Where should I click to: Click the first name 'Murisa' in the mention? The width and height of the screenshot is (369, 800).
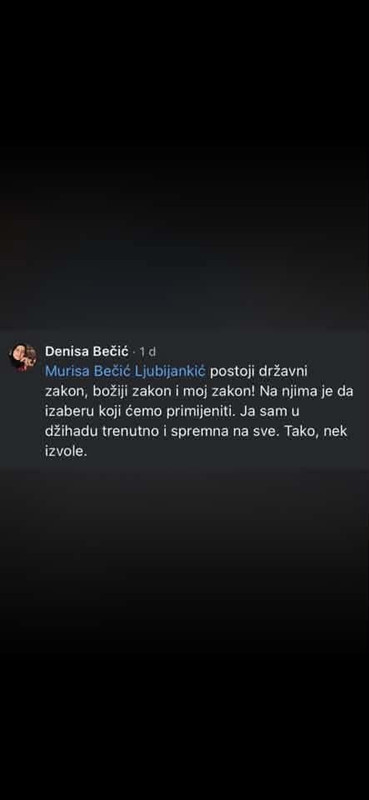click(x=67, y=371)
